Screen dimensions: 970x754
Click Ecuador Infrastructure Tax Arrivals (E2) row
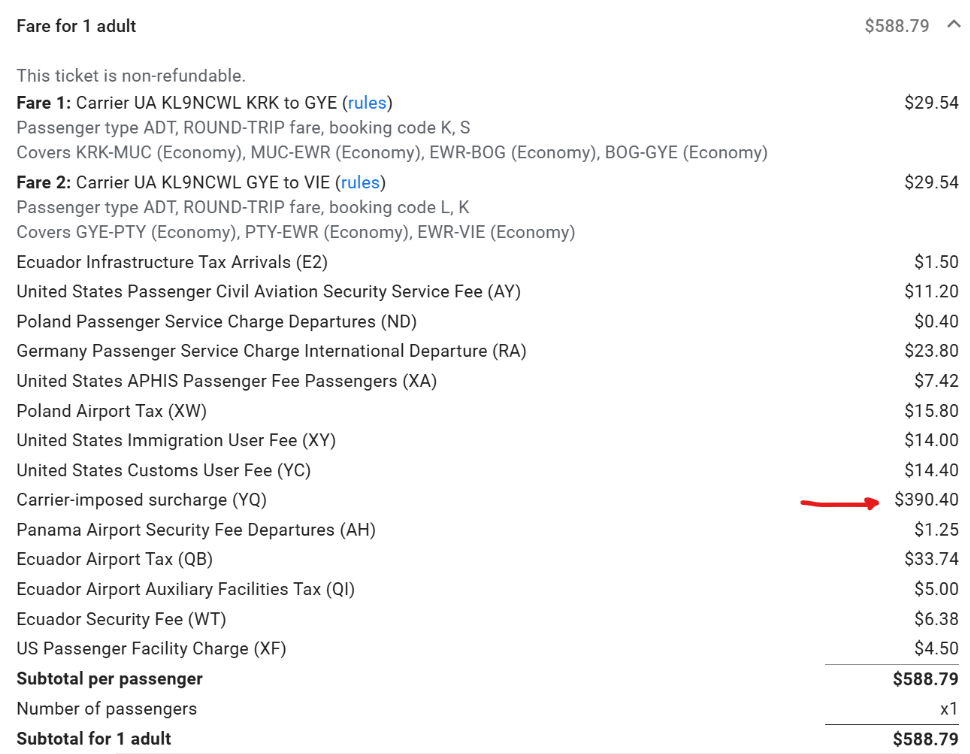point(487,262)
